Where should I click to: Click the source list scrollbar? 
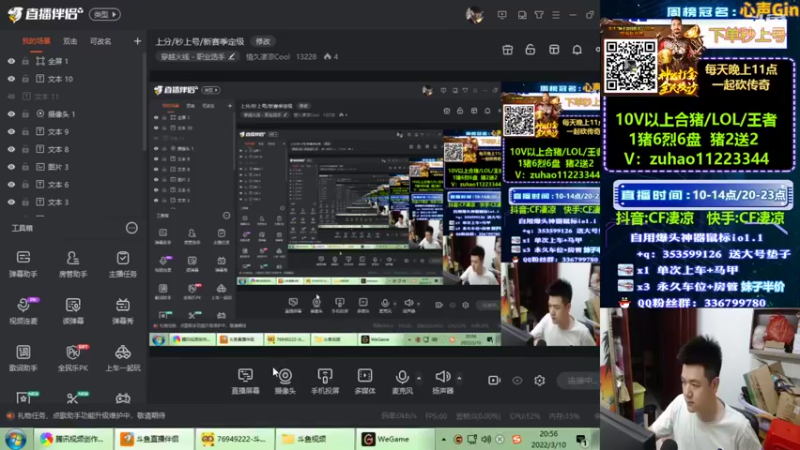point(145,102)
